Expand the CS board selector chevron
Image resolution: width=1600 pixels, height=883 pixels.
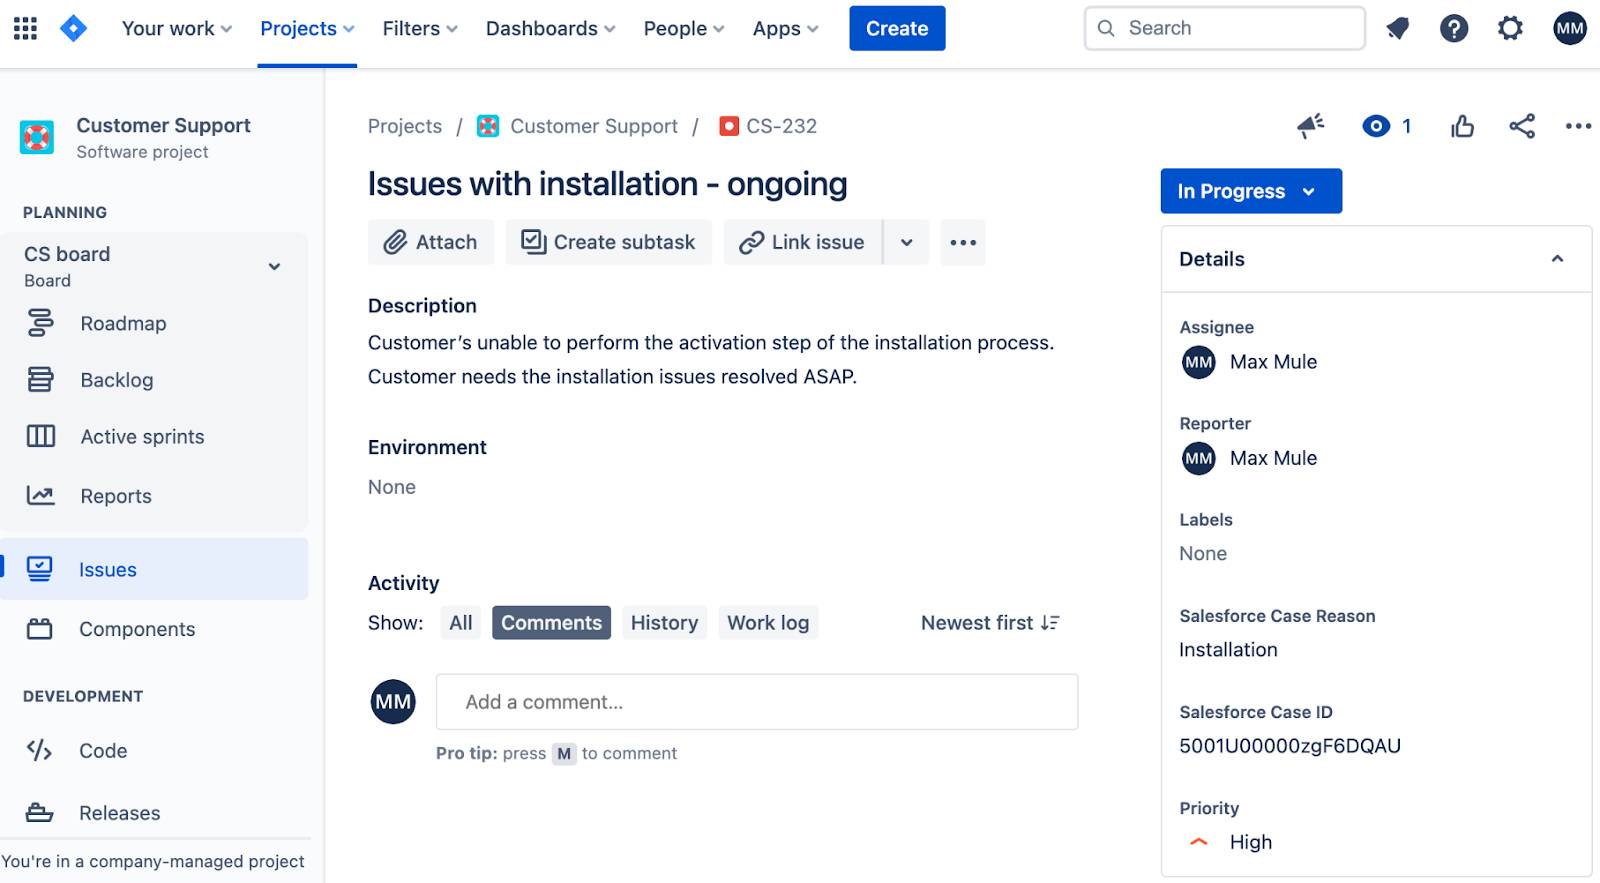[274, 267]
